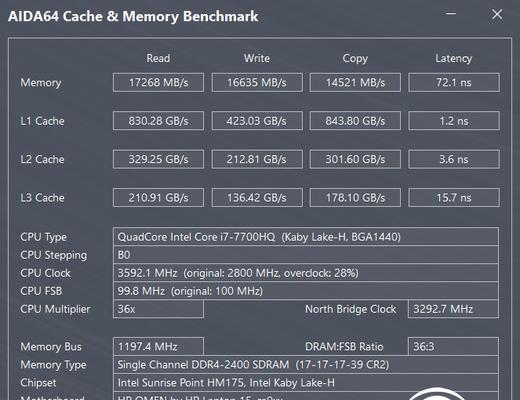Select the L2 Cache Latency 3.6 ns box
This screenshot has height=400, width=520.
click(x=454, y=159)
